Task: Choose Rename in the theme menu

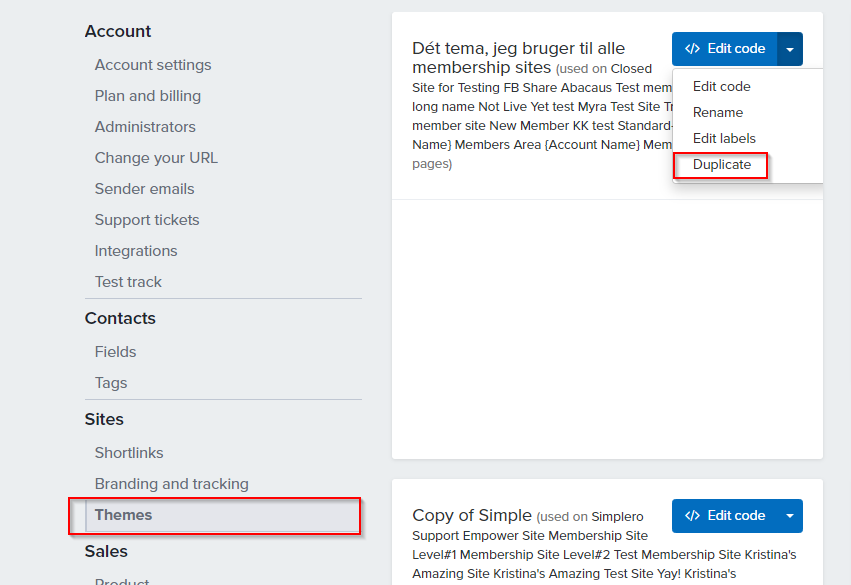Action: [x=717, y=112]
